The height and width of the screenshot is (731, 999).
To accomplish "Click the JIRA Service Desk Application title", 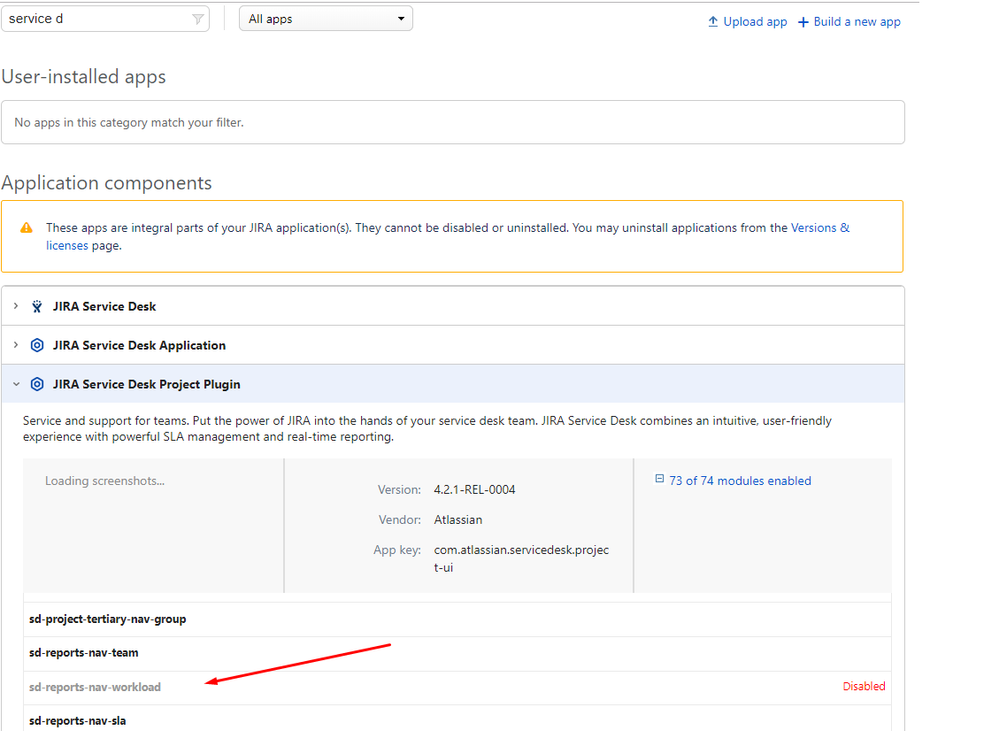I will click(x=139, y=345).
